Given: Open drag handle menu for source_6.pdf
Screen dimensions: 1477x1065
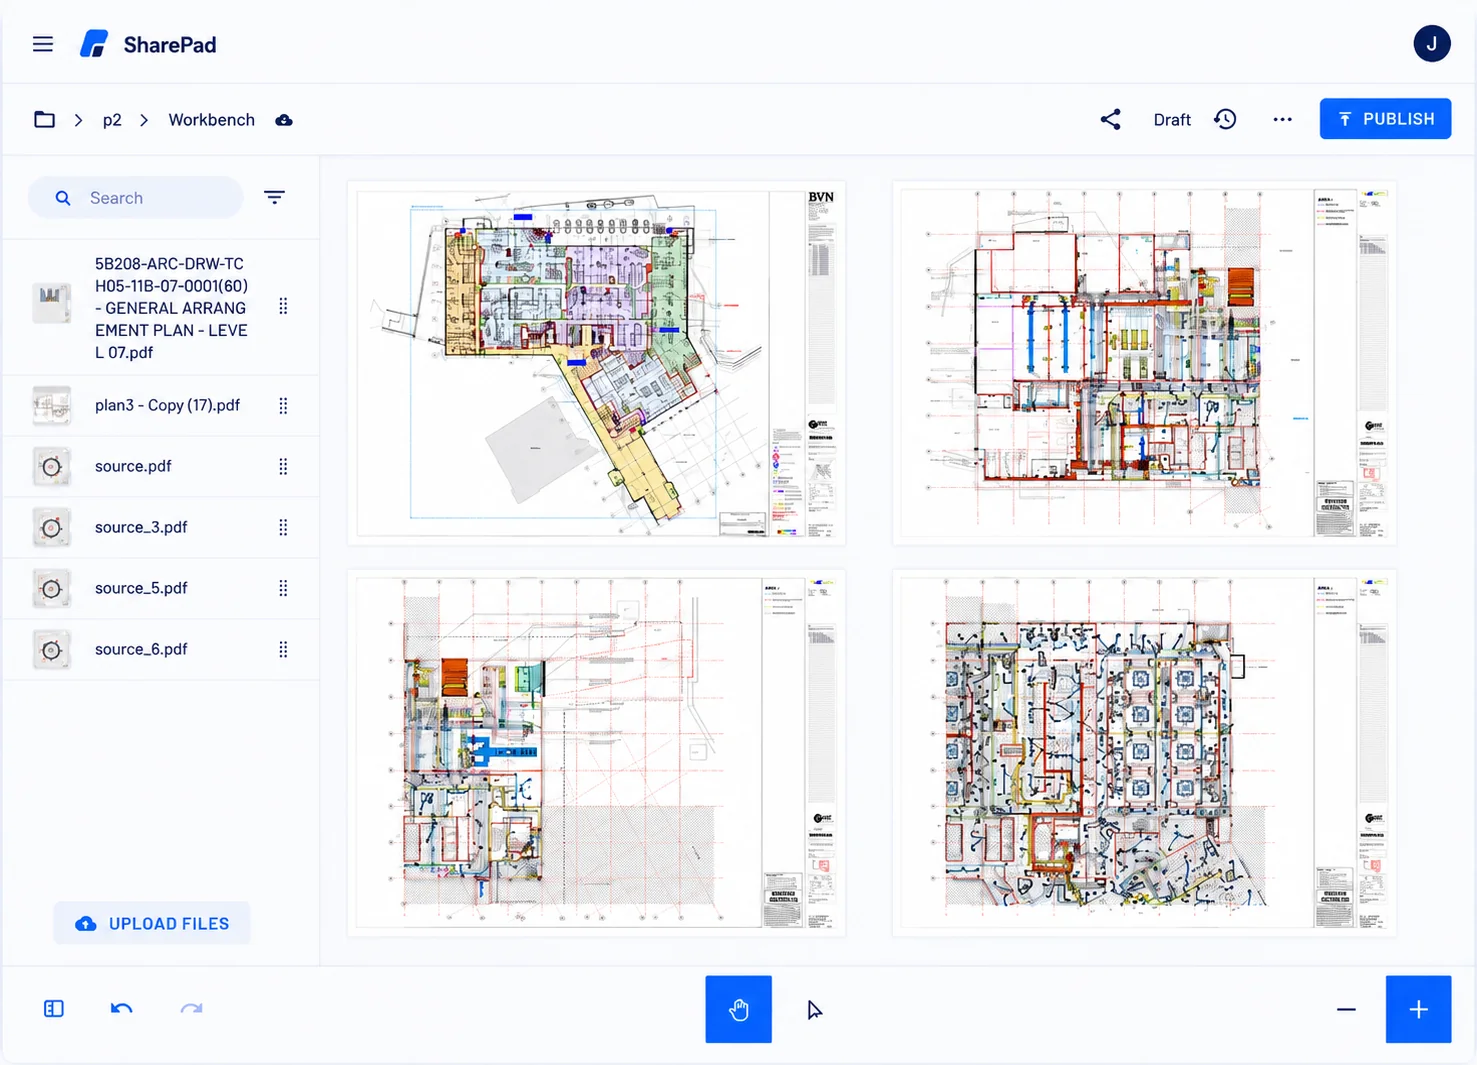Looking at the screenshot, I should [x=283, y=650].
